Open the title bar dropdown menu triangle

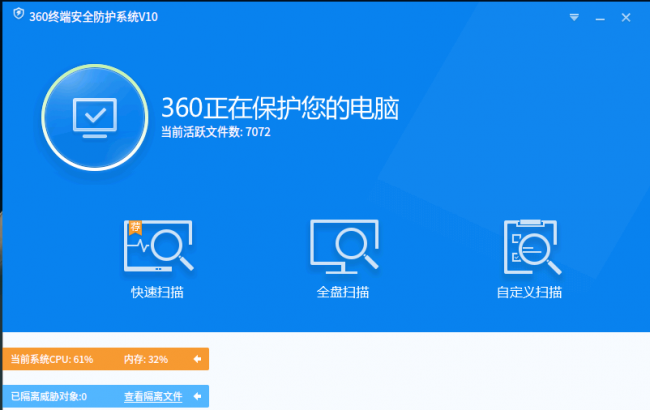click(x=574, y=17)
